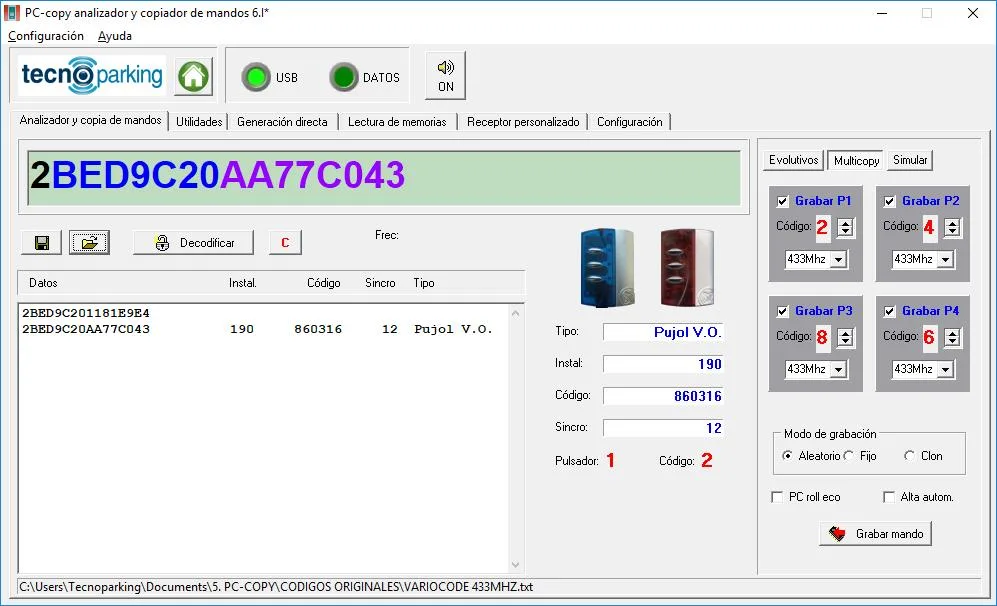
Task: Toggle the Grabar P2 checkbox
Action: point(890,202)
